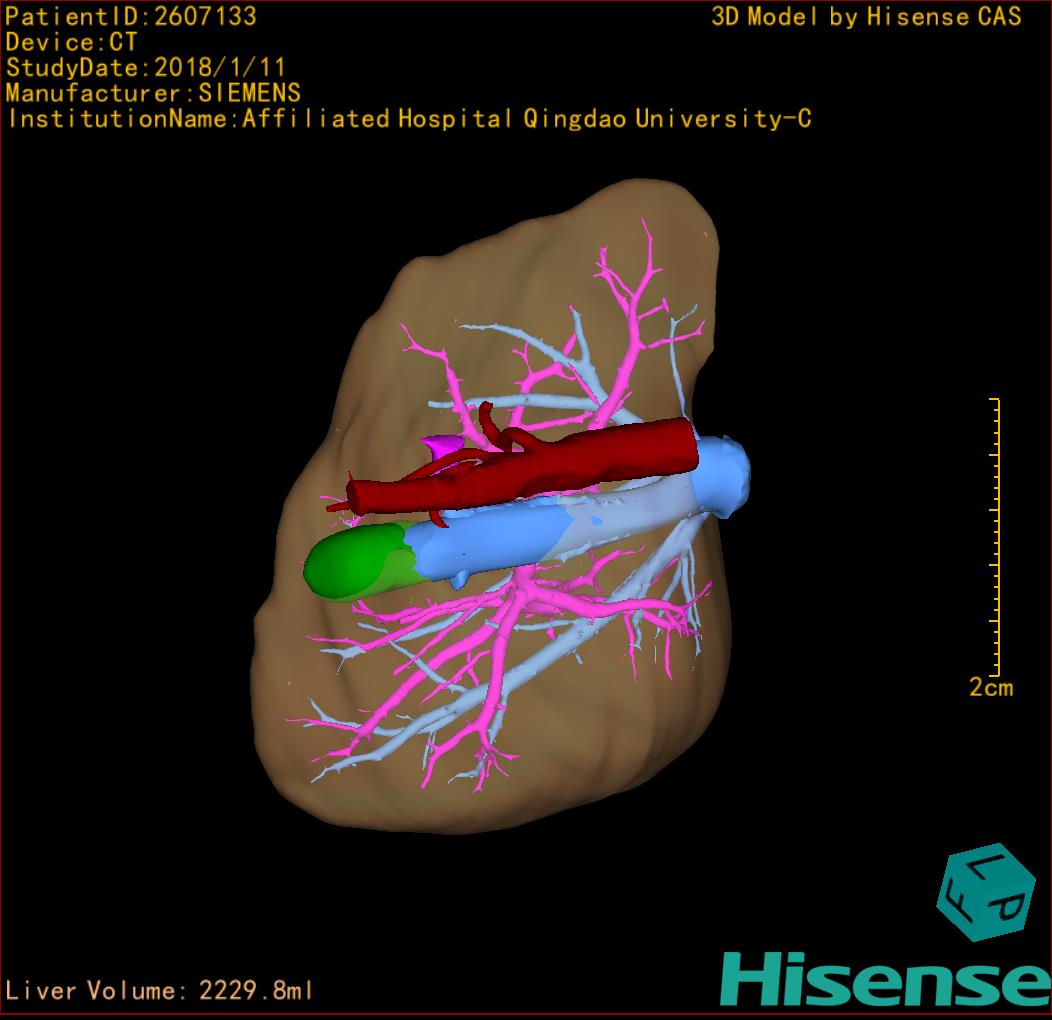Click the orientation cube in the corner
The width and height of the screenshot is (1052, 1020).
986,892
